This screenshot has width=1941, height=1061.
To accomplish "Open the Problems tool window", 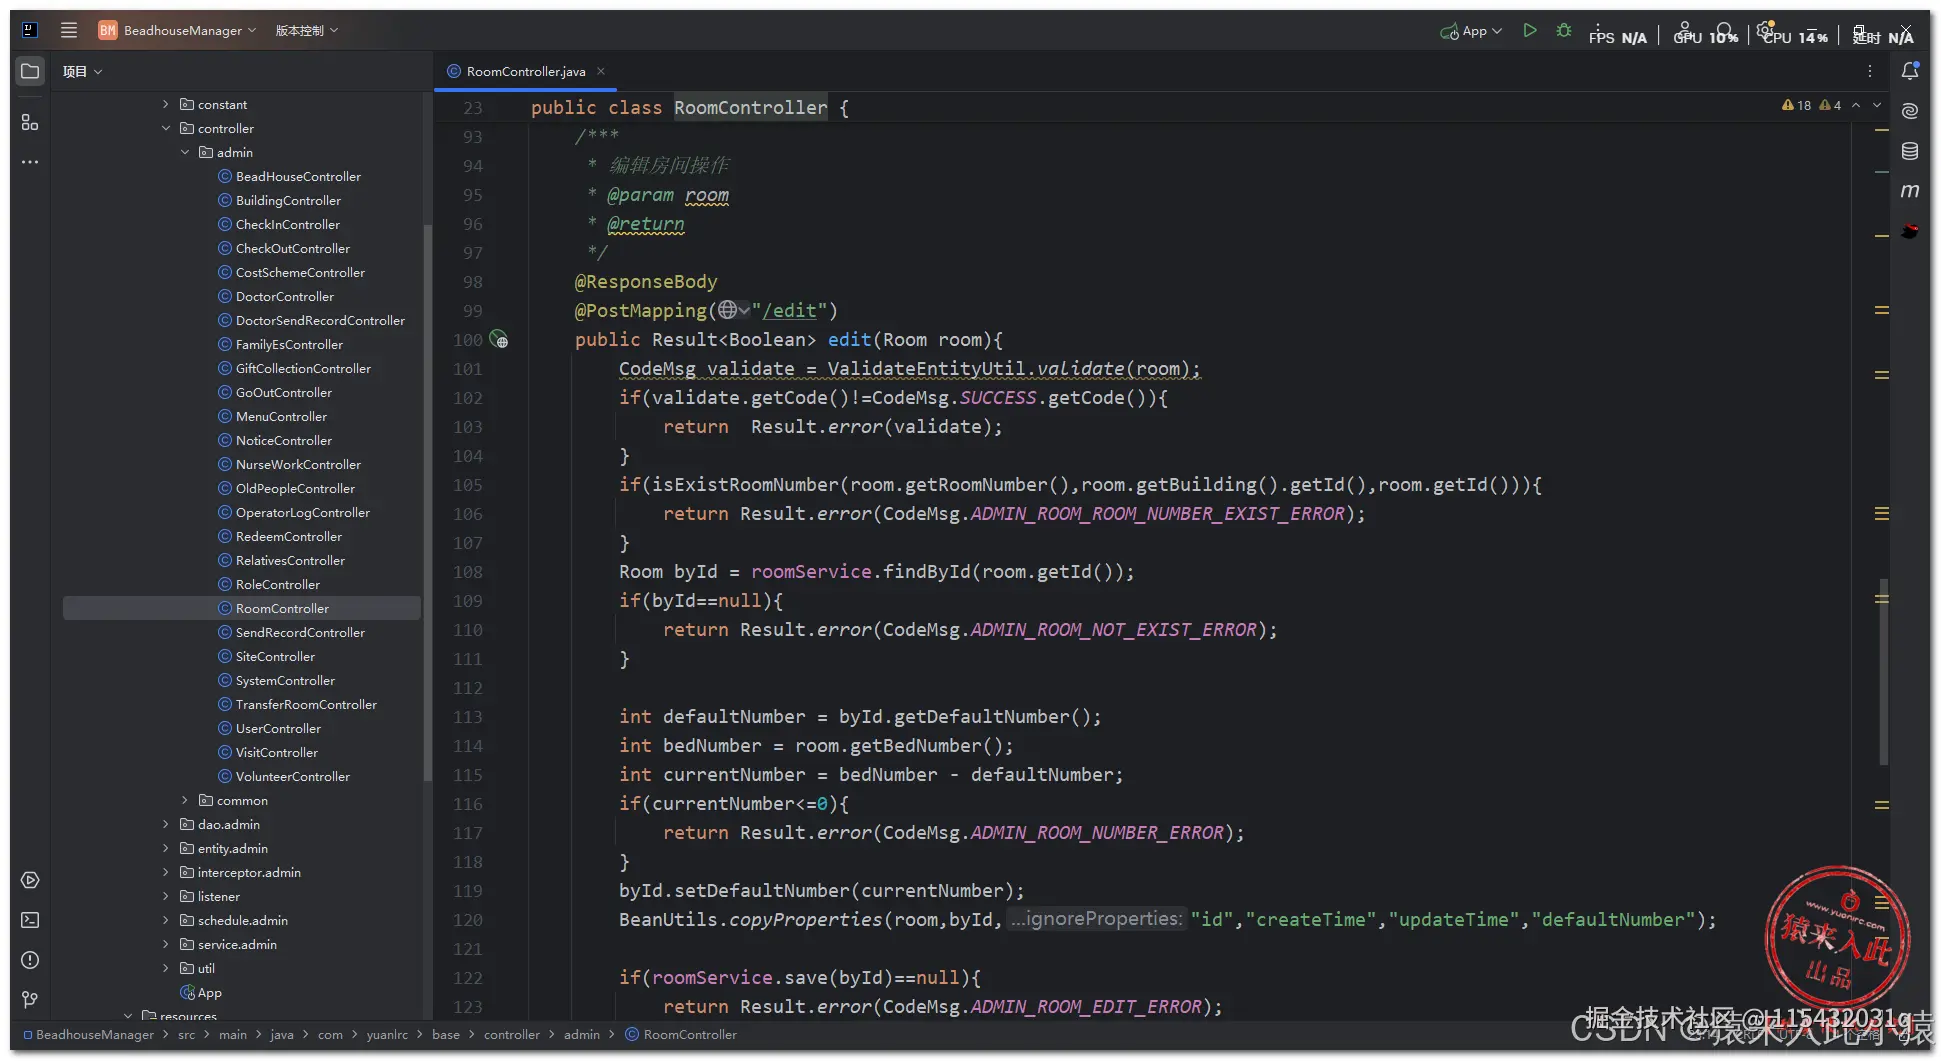I will pos(30,960).
